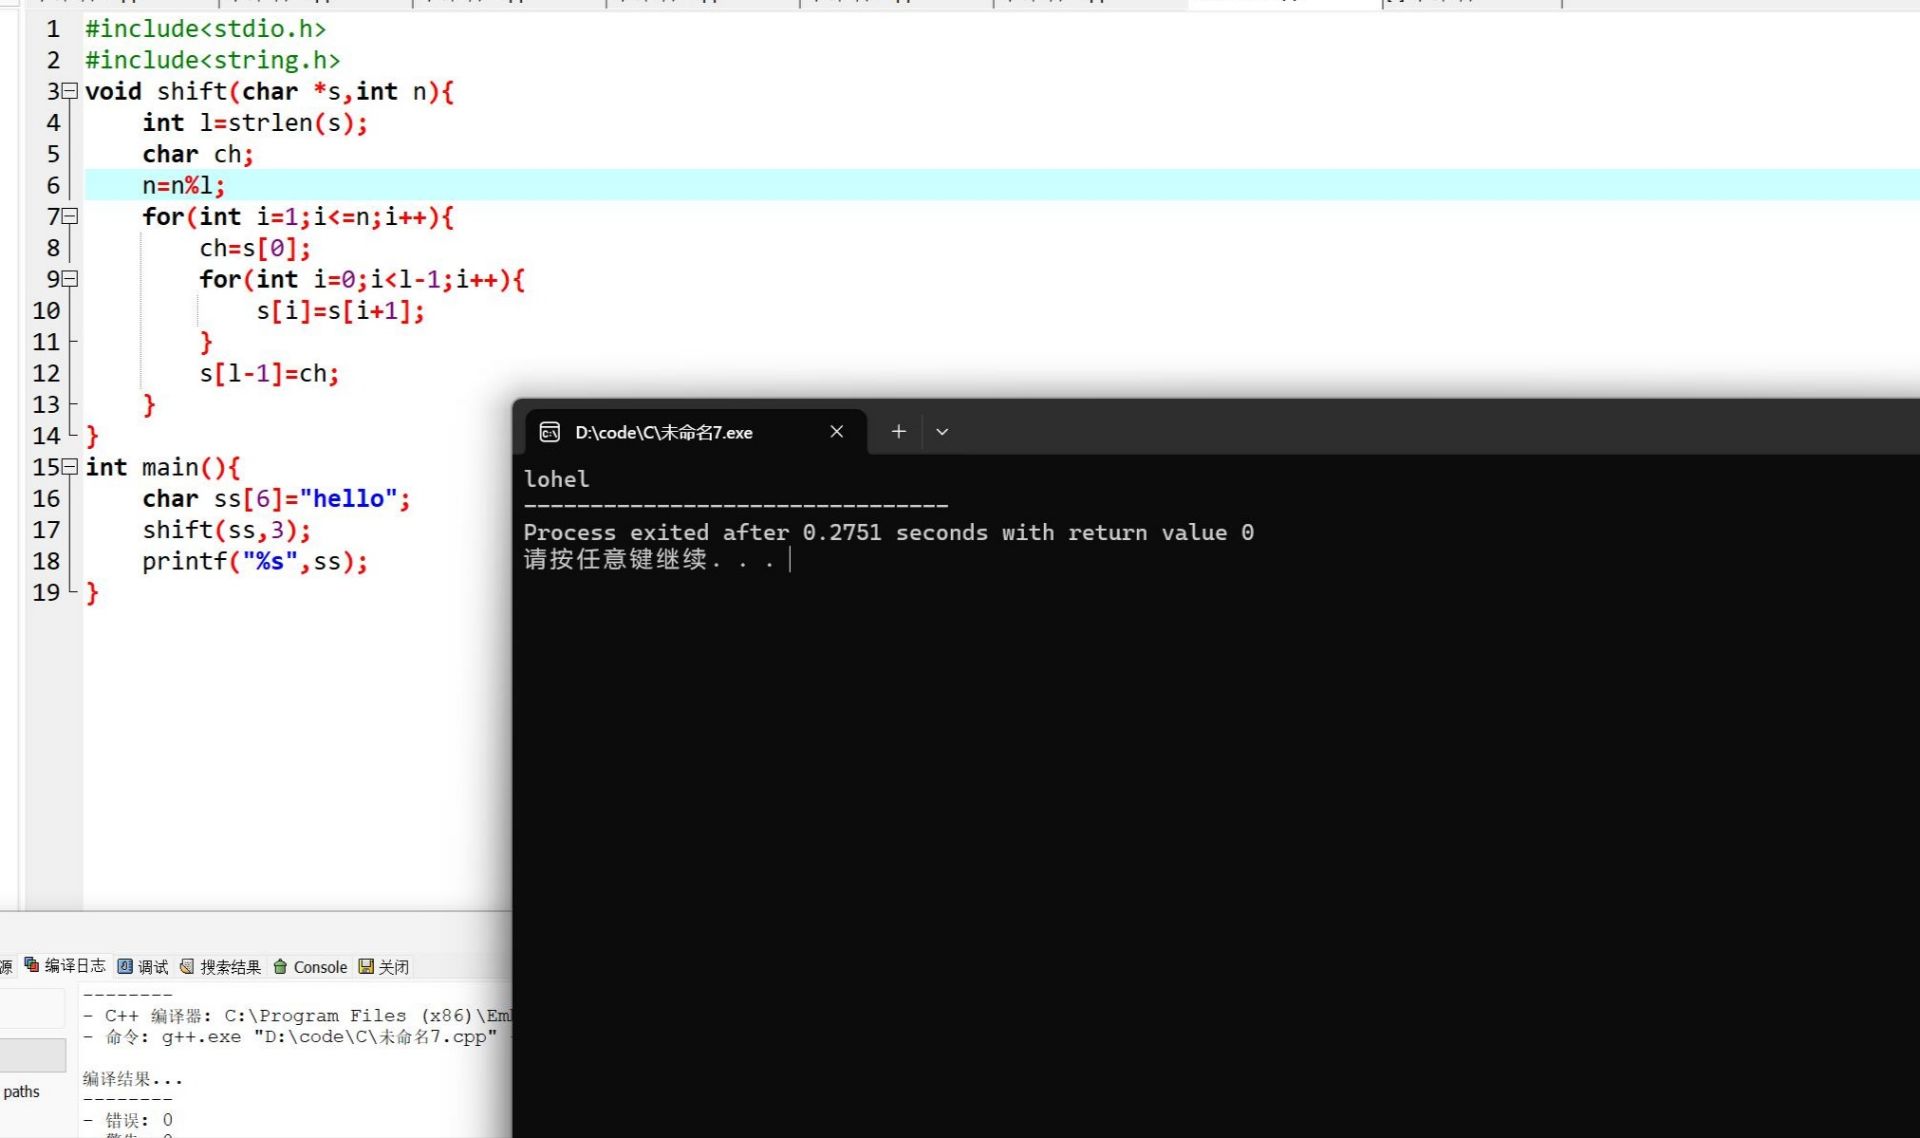This screenshot has height=1138, width=1920.
Task: Click the terminal icon in the console tab
Action: point(549,432)
